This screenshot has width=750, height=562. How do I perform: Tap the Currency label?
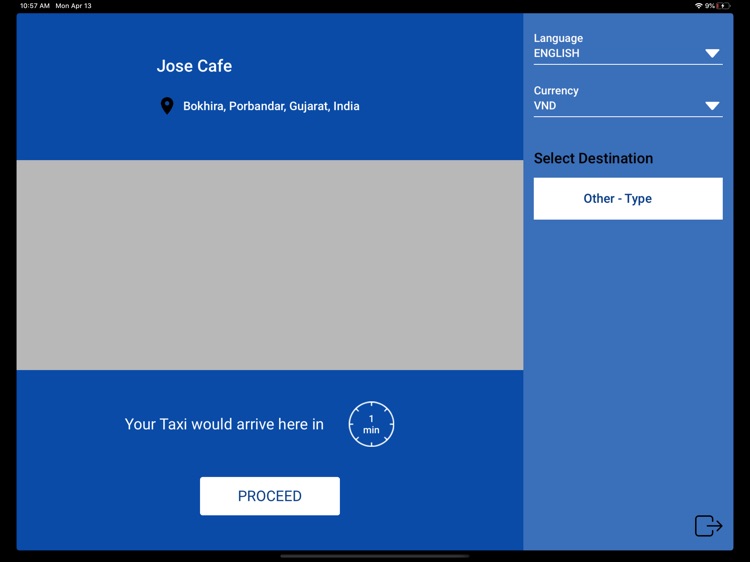point(556,90)
